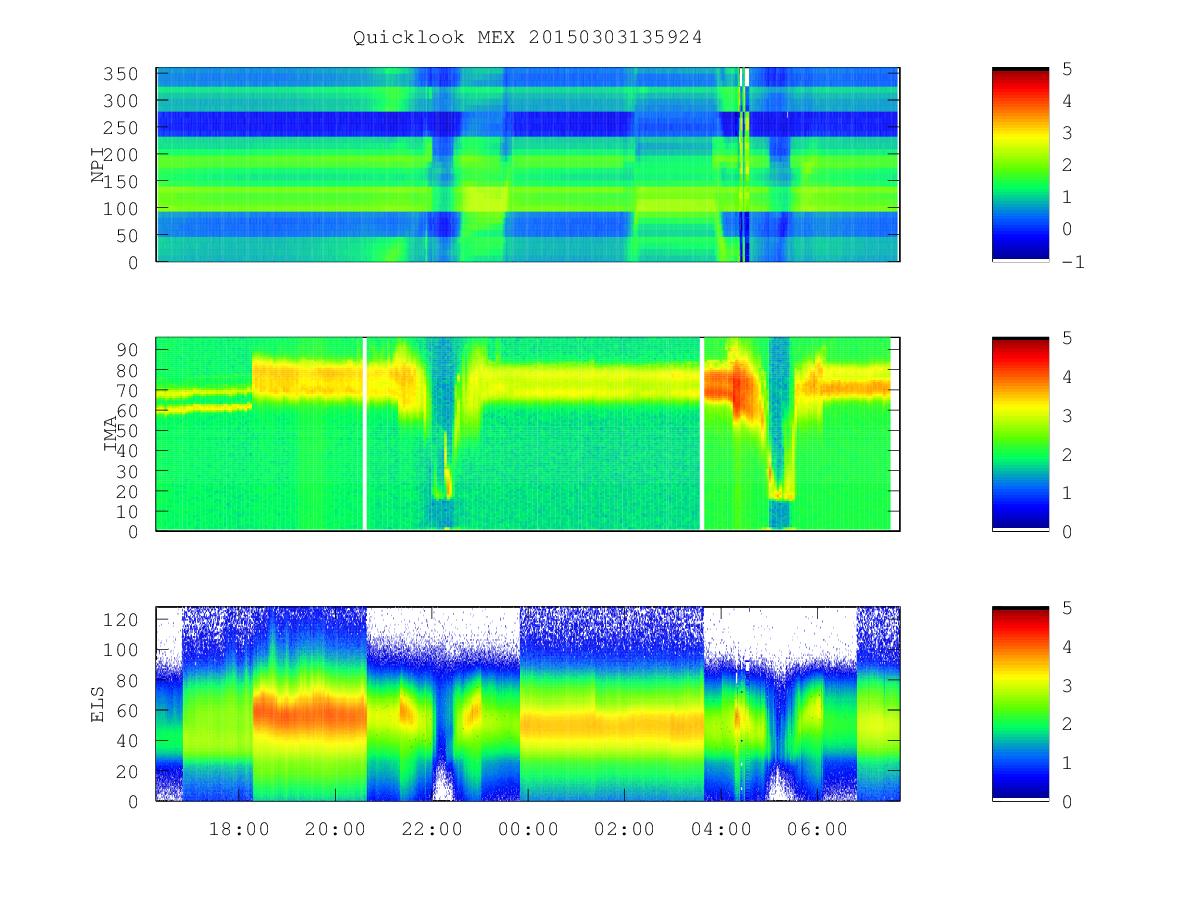Click the ELS panel color scale bar
Viewport: 1200px width, 900px height.
point(1020,703)
